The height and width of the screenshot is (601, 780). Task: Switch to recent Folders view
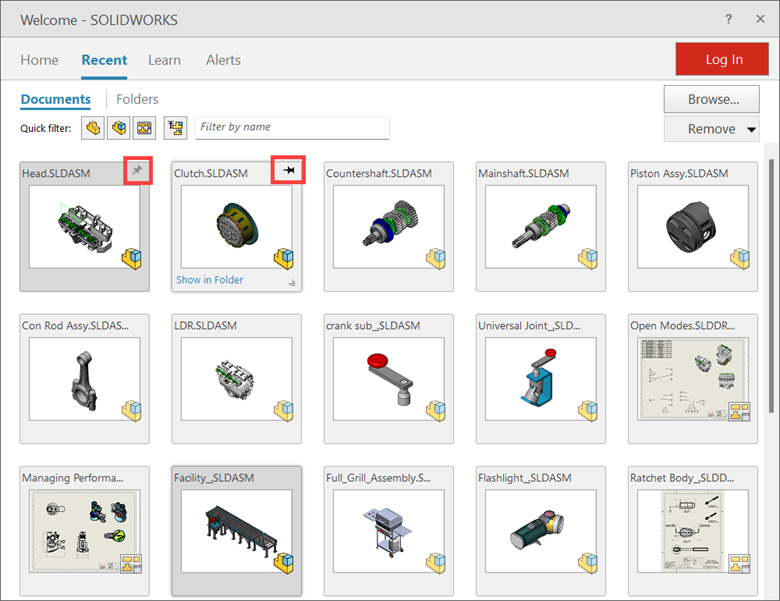pos(137,100)
